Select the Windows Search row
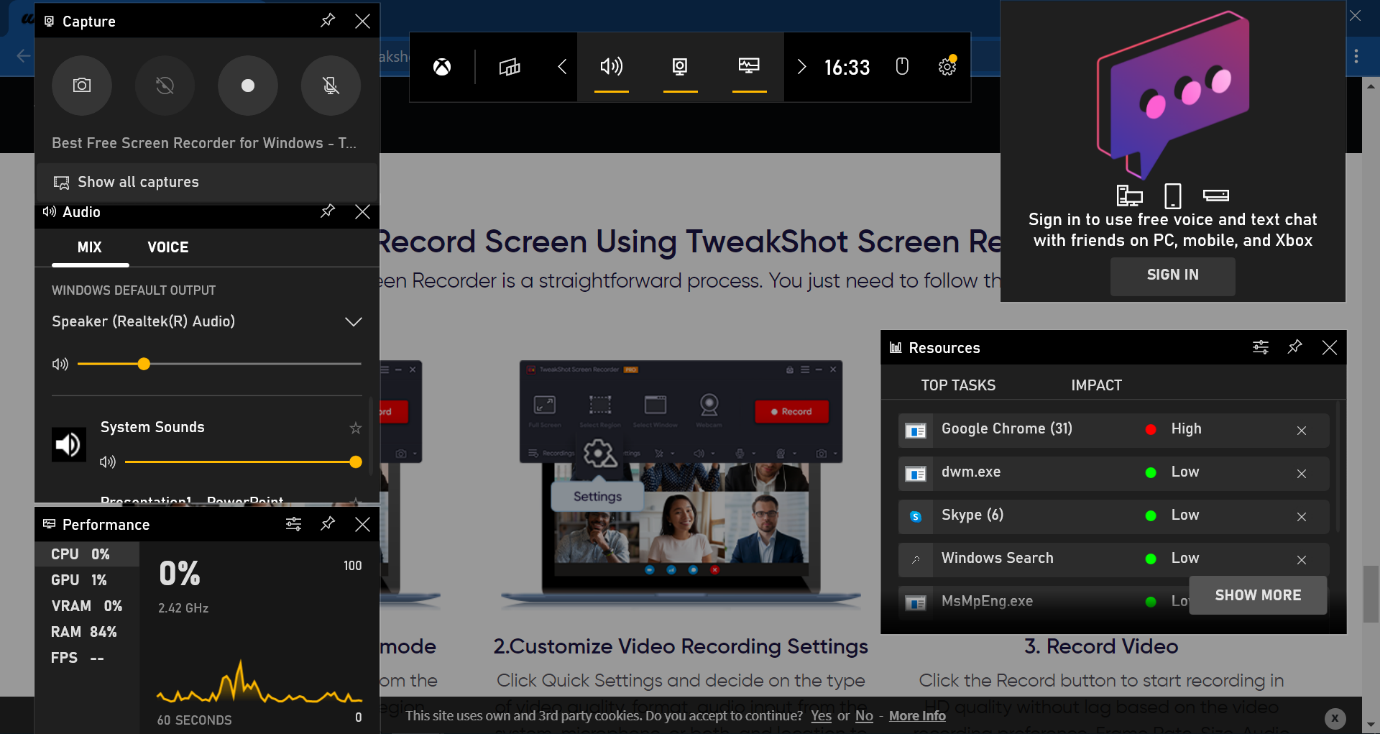Image resolution: width=1380 pixels, height=734 pixels. coord(1113,558)
